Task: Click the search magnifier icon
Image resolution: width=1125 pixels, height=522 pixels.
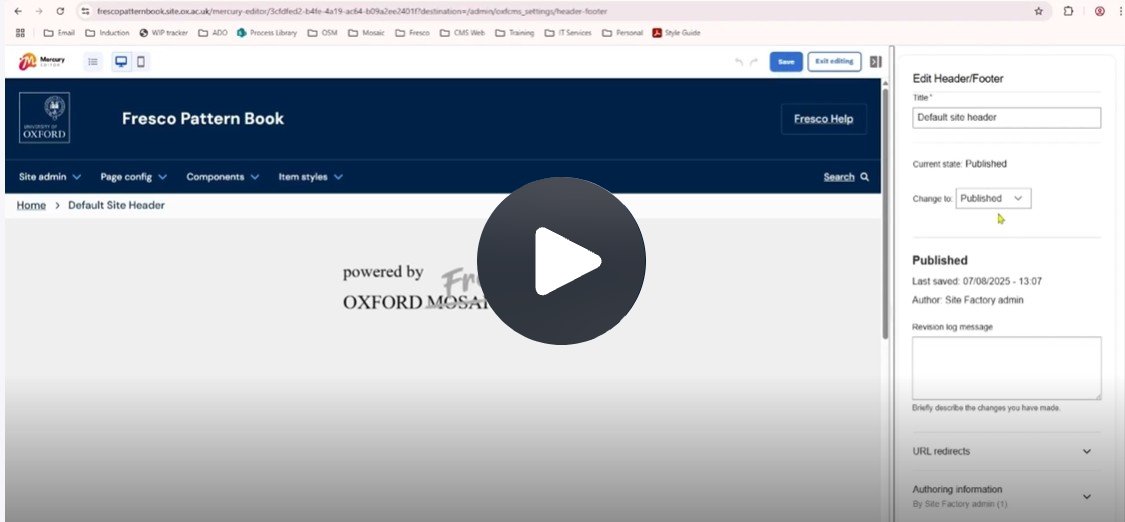Action: pyautogui.click(x=865, y=177)
